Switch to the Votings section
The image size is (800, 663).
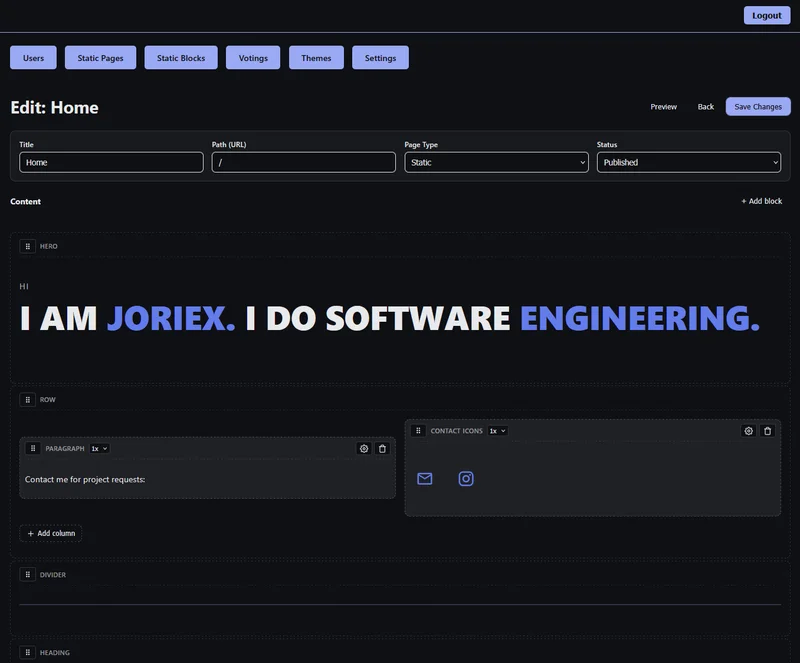point(253,58)
